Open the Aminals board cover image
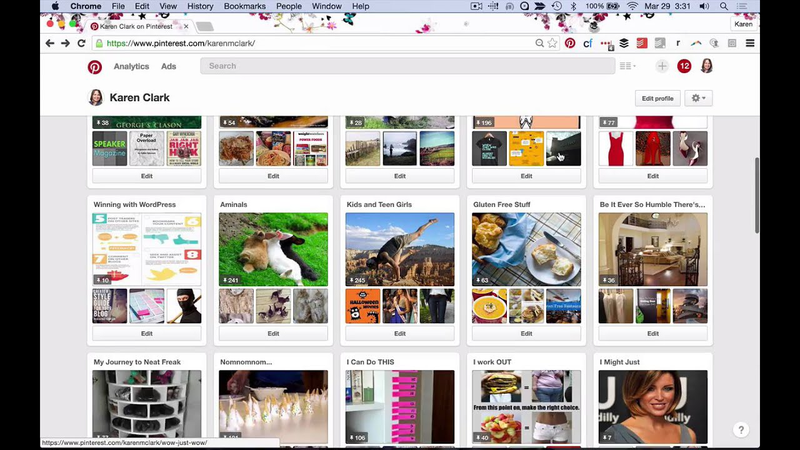Screen dimensions: 800x450 [273, 249]
